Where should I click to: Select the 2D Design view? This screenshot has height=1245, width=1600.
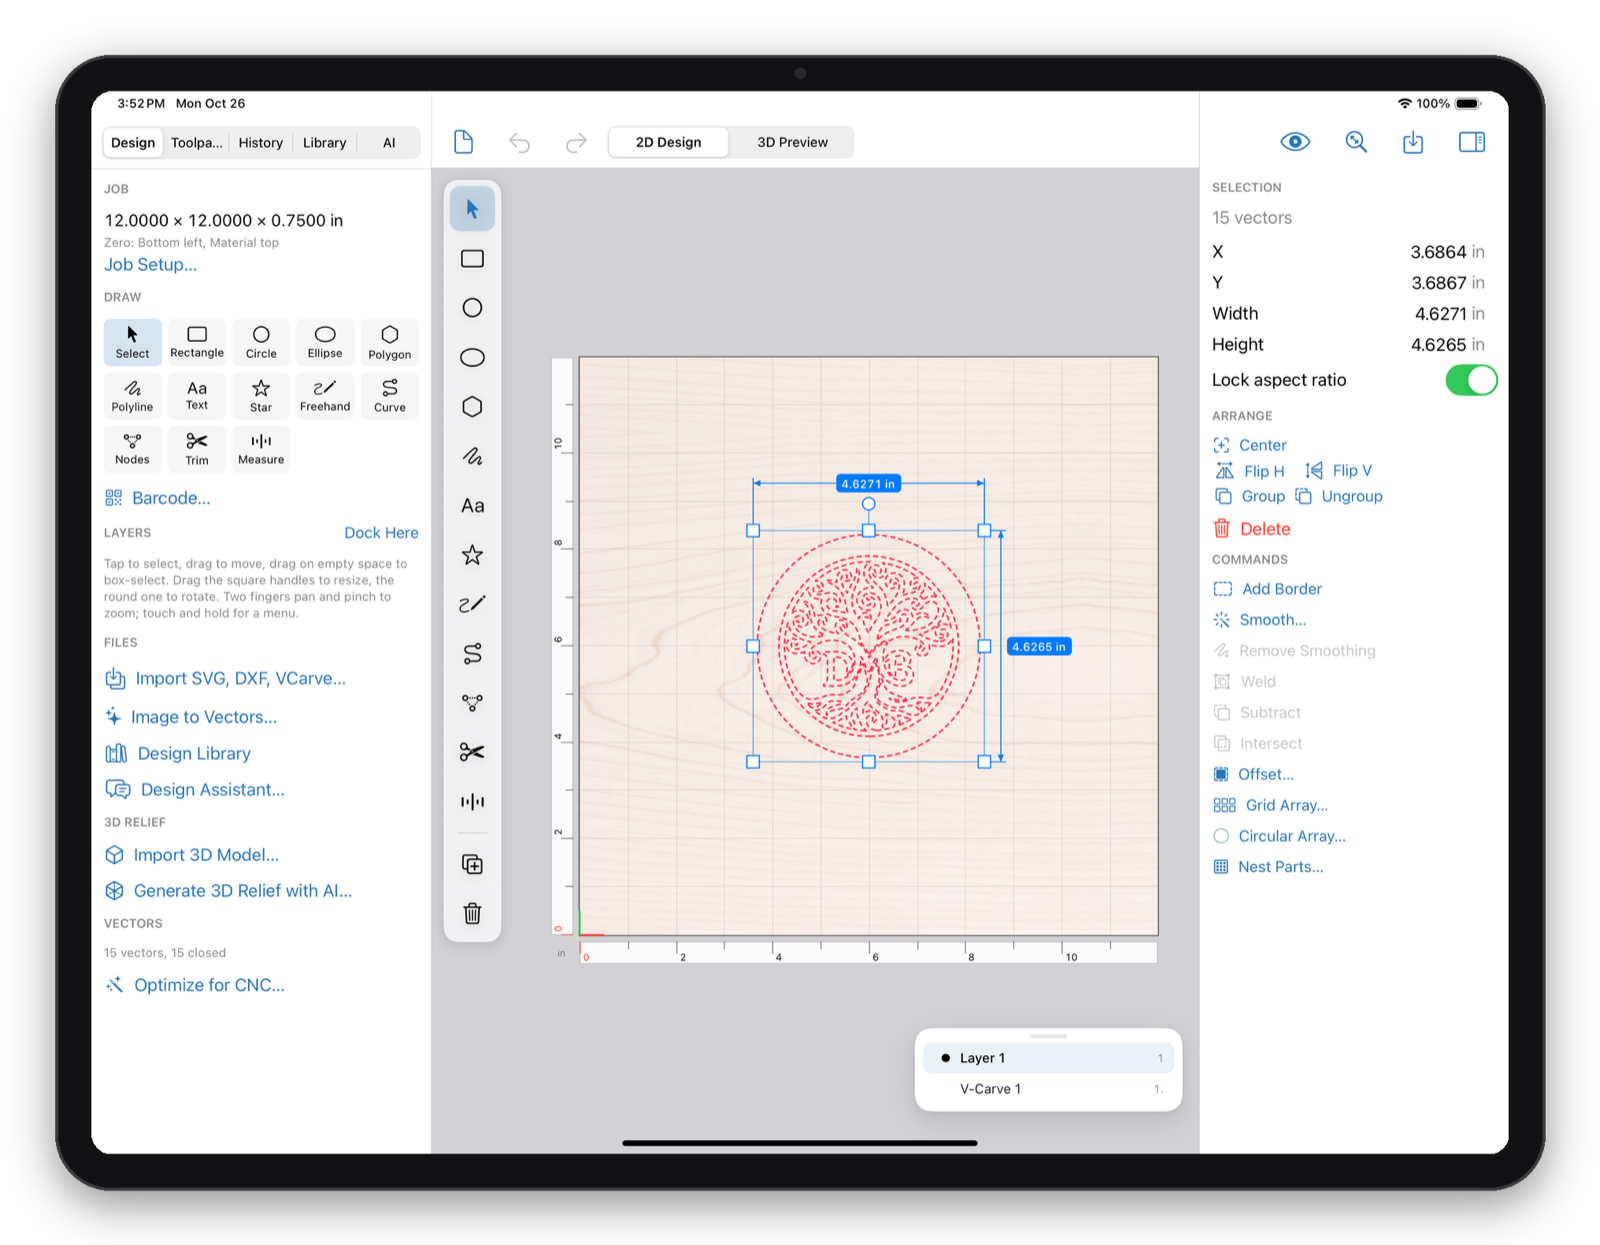pyautogui.click(x=668, y=142)
